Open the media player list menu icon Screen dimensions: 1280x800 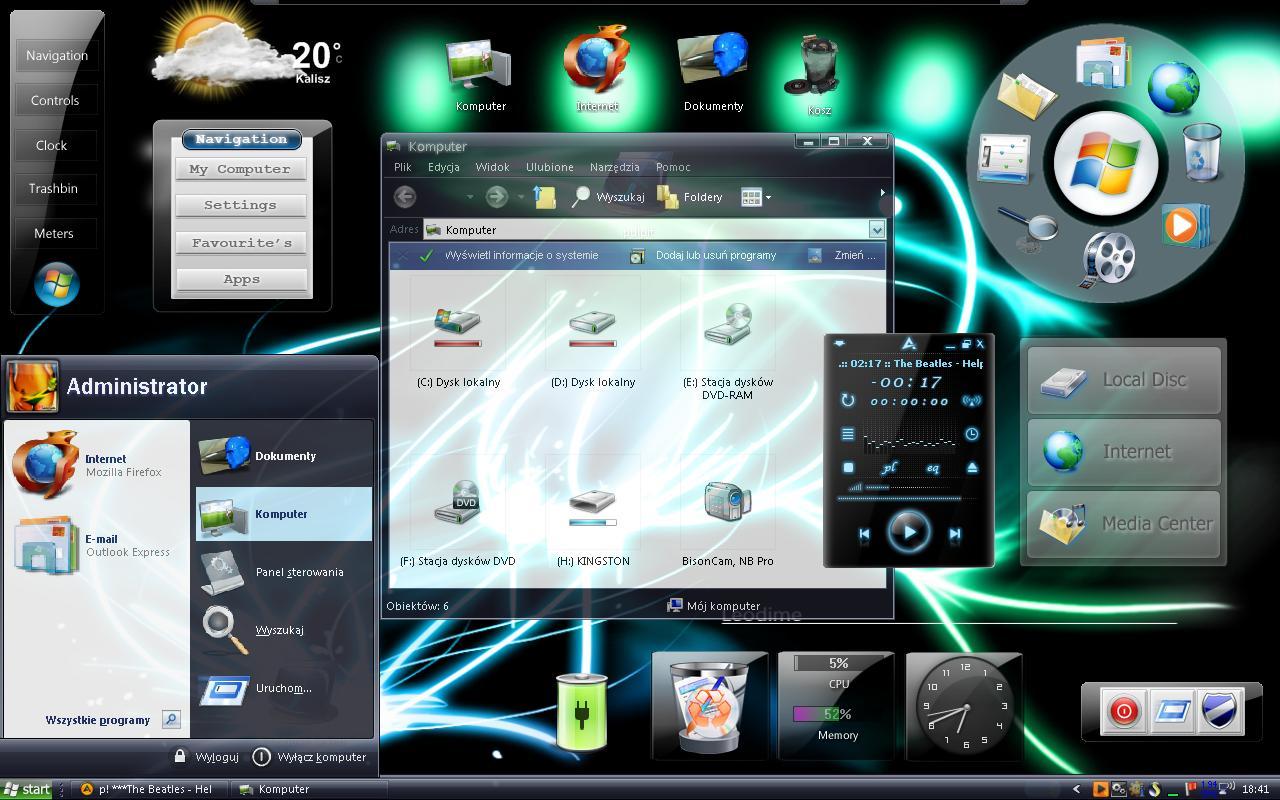pos(848,434)
